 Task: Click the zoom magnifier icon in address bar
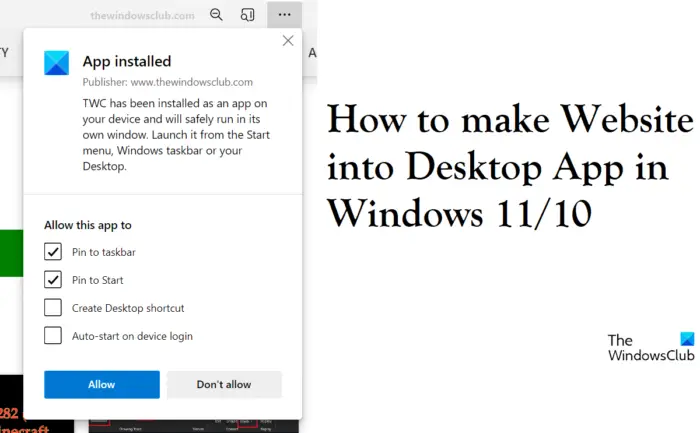[x=216, y=15]
